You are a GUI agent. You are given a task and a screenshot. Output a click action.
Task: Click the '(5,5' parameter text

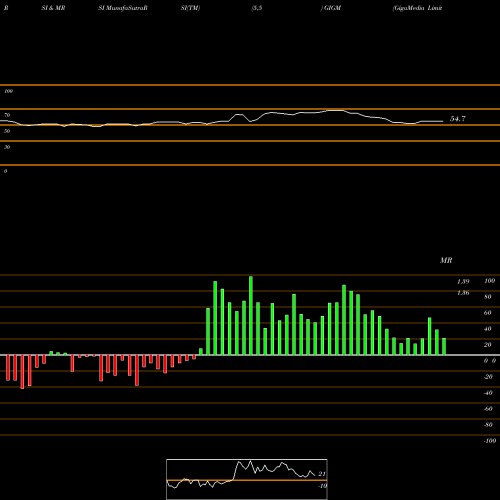257,8
